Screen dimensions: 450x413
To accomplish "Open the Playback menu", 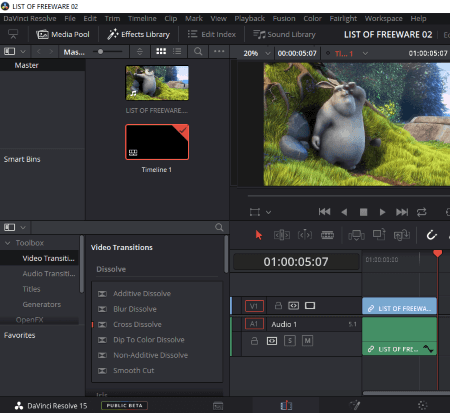I will point(249,18).
